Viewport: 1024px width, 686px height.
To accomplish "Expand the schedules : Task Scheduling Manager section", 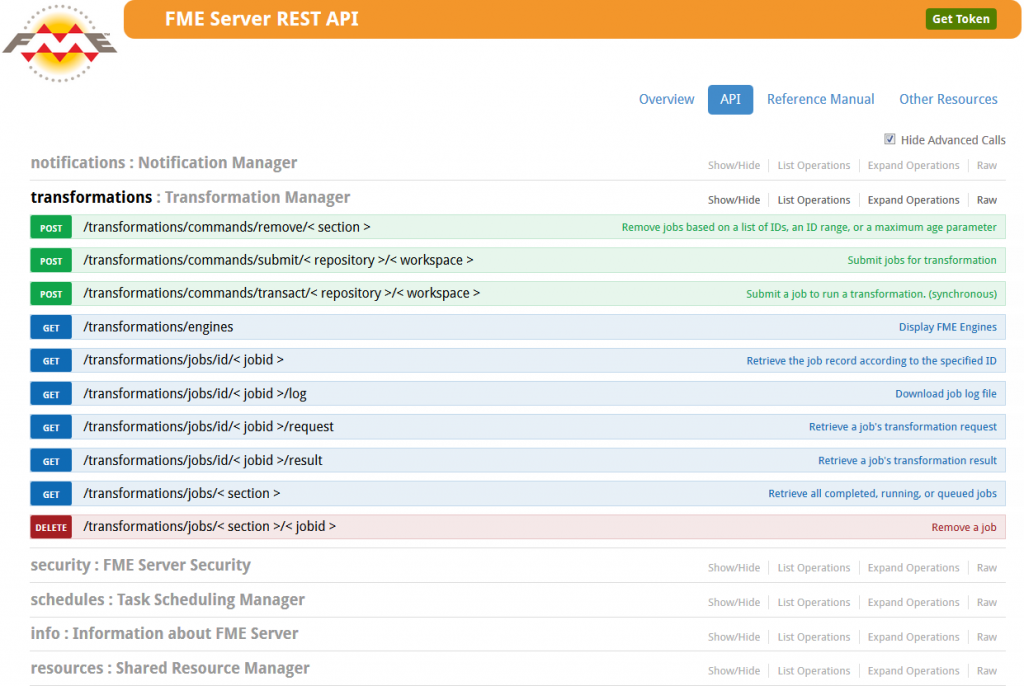I will coord(168,600).
